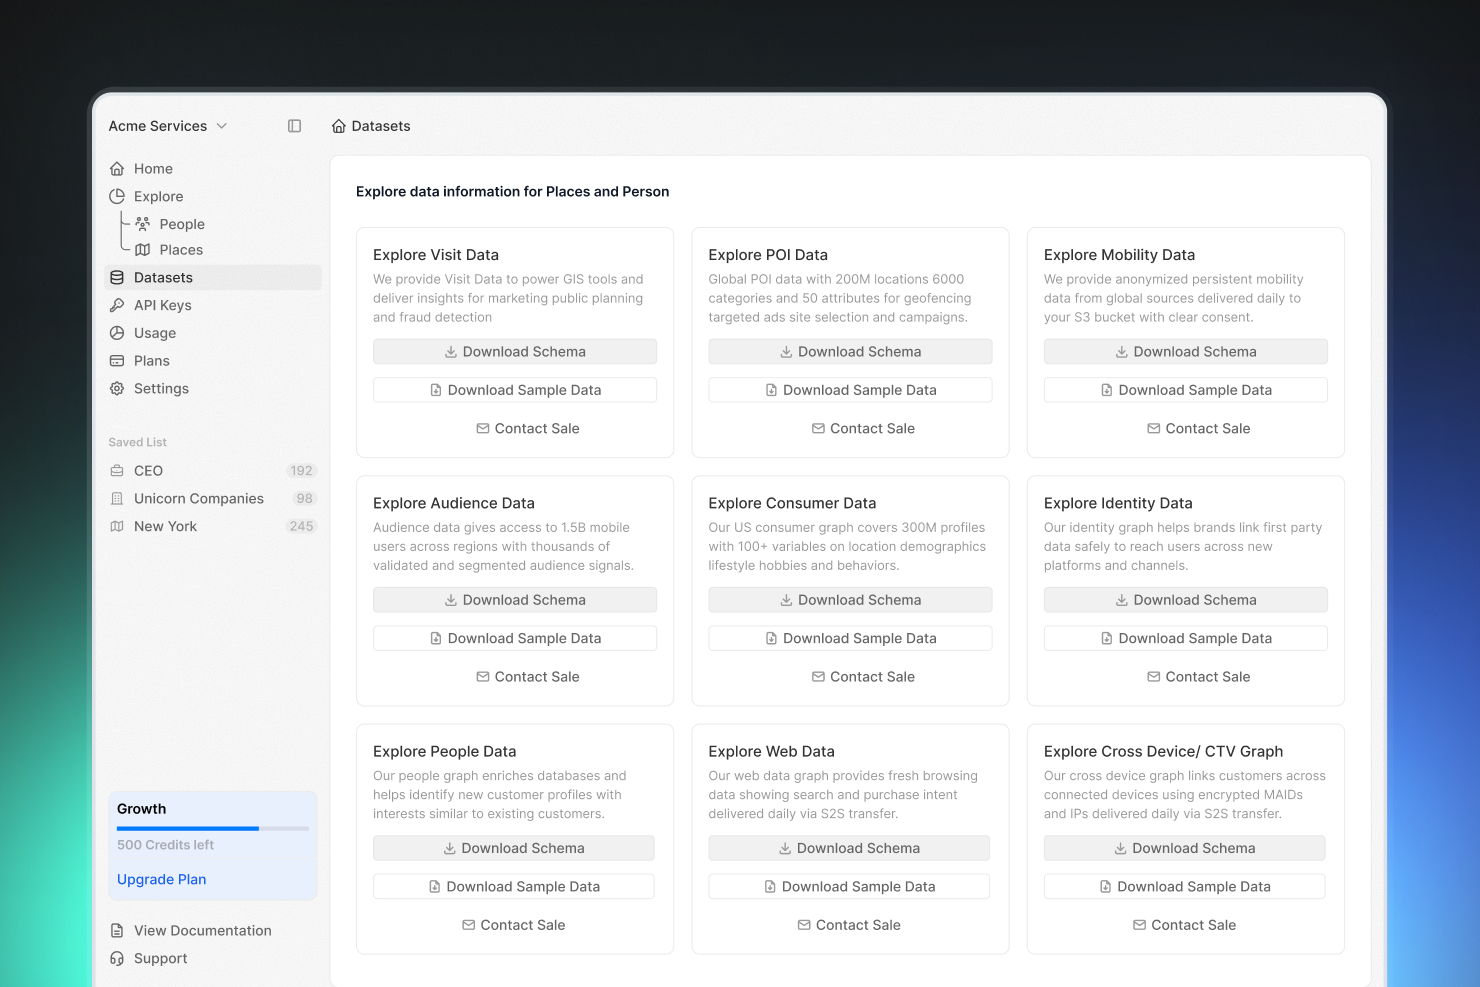The image size is (1480, 987).
Task: Select the Datasets database icon in sidebar
Action: click(117, 278)
